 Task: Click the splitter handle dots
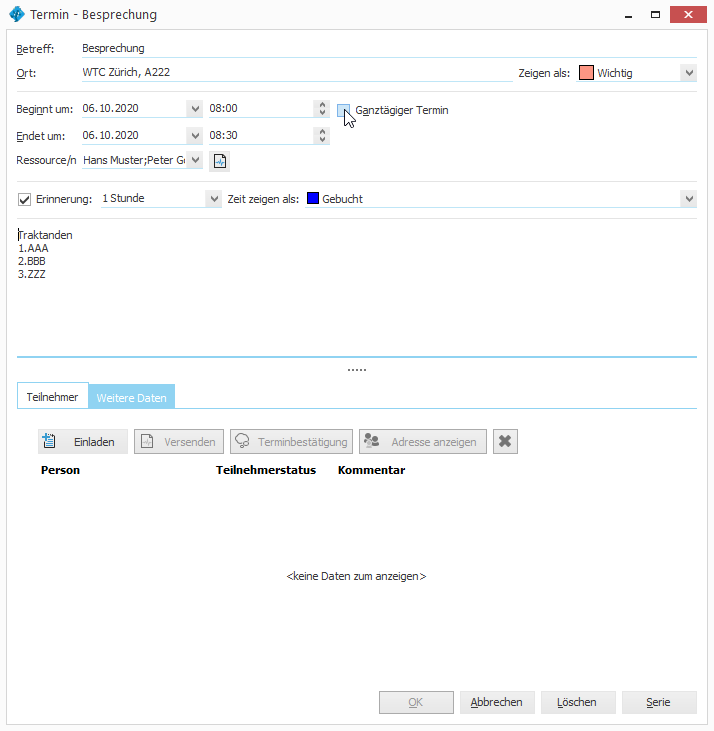point(357,370)
